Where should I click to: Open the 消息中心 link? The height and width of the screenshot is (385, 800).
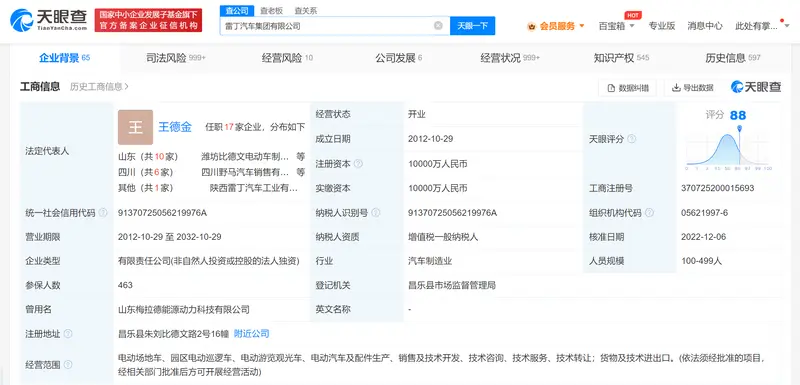point(705,25)
